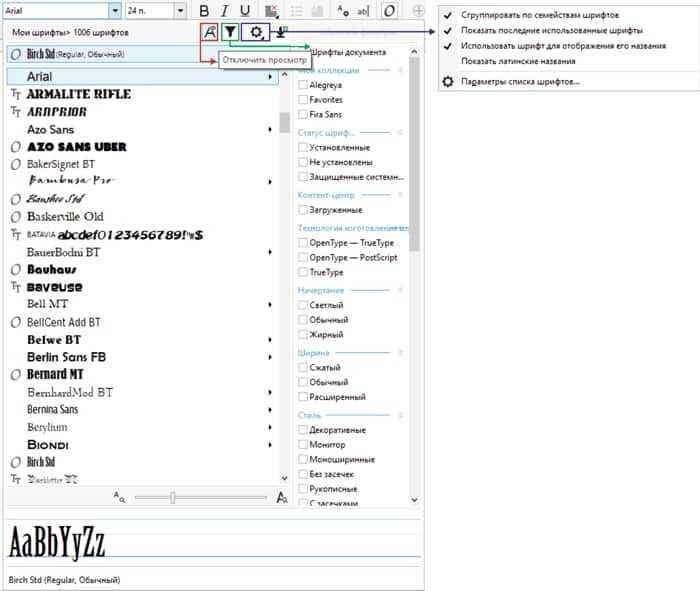Expand the Azo Sans family arrow
This screenshot has width=700, height=591.
point(270,129)
